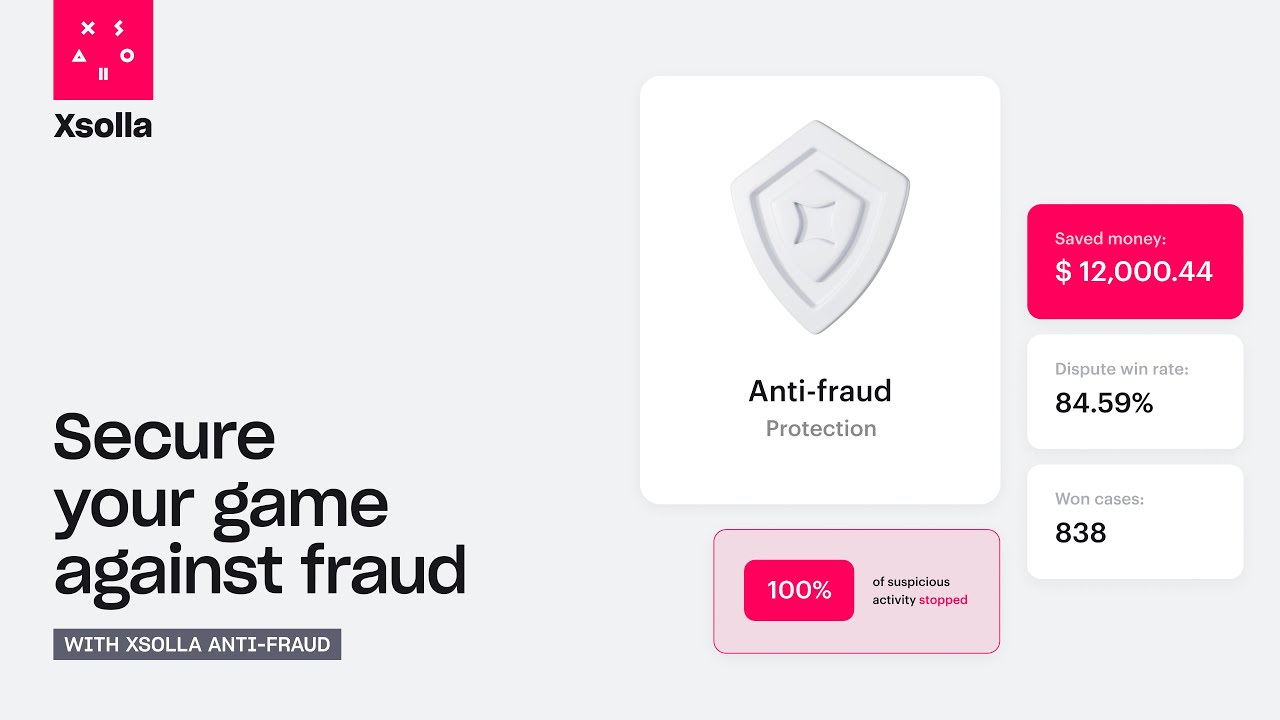Viewport: 1280px width, 720px height.
Task: Click the Anti-fraud card title
Action: pos(820,390)
